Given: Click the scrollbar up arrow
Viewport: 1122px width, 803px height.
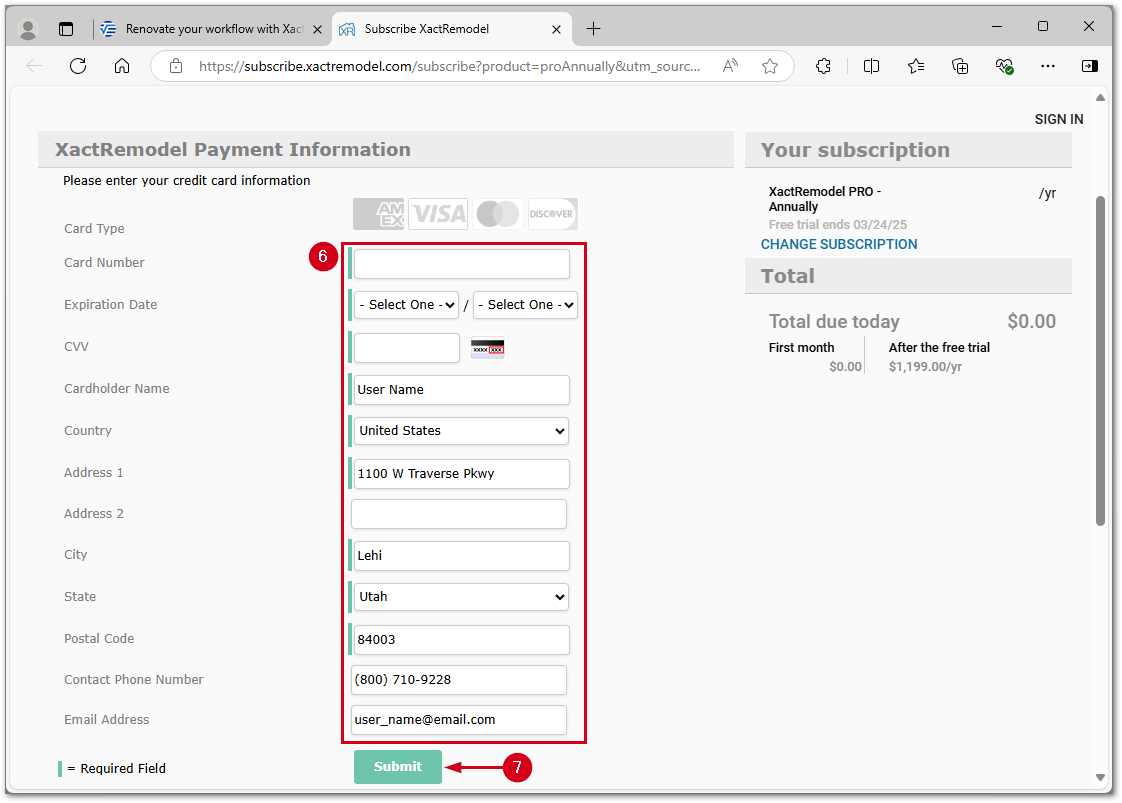Looking at the screenshot, I should [x=1100, y=98].
